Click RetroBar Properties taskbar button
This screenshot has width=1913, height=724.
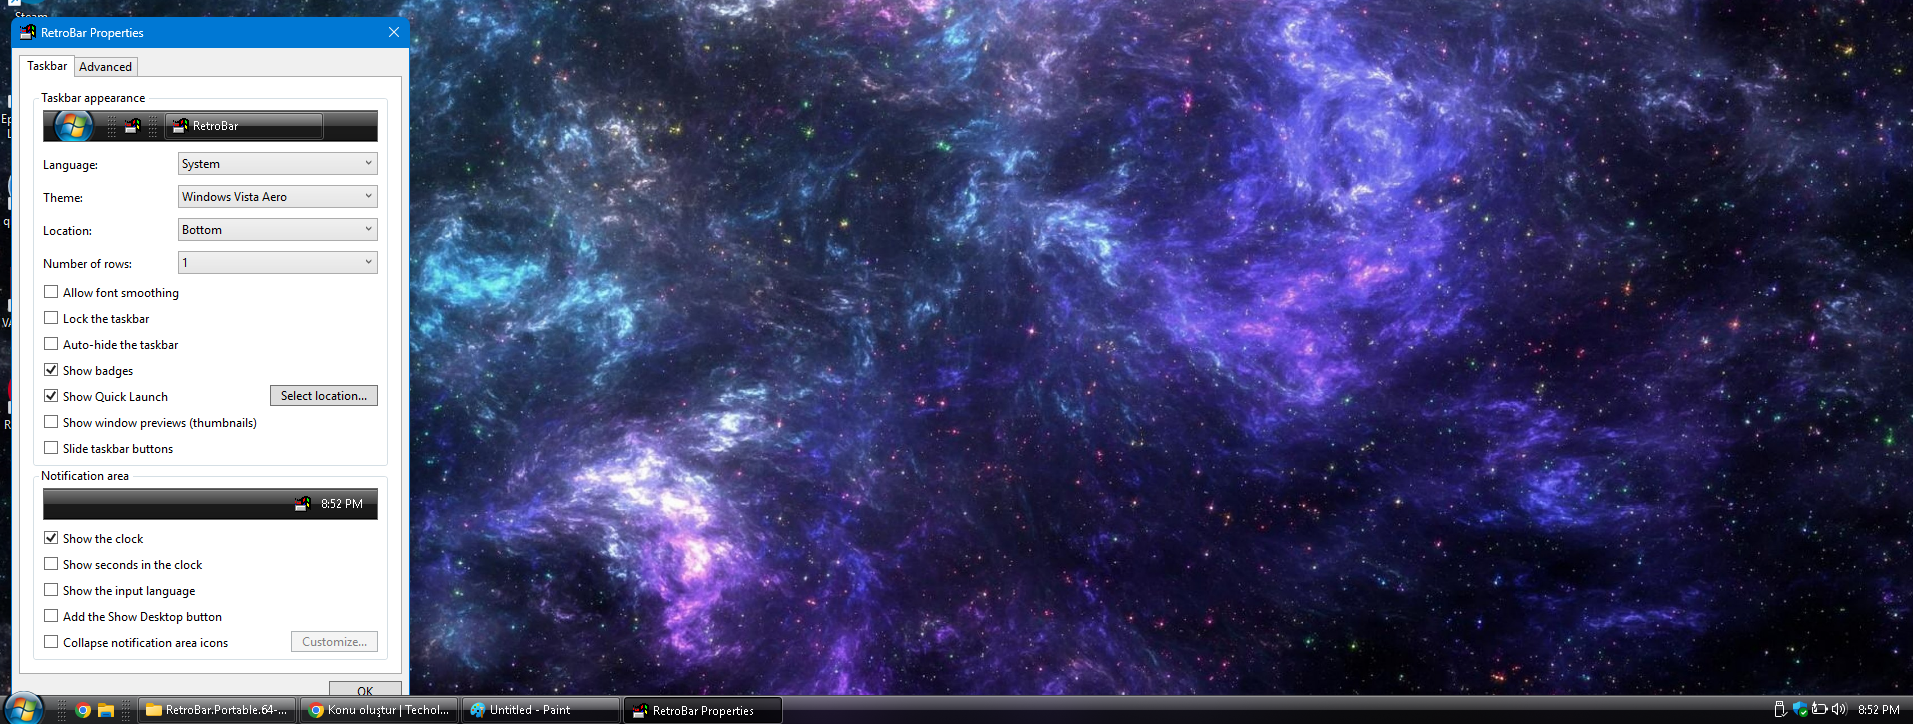[703, 711]
